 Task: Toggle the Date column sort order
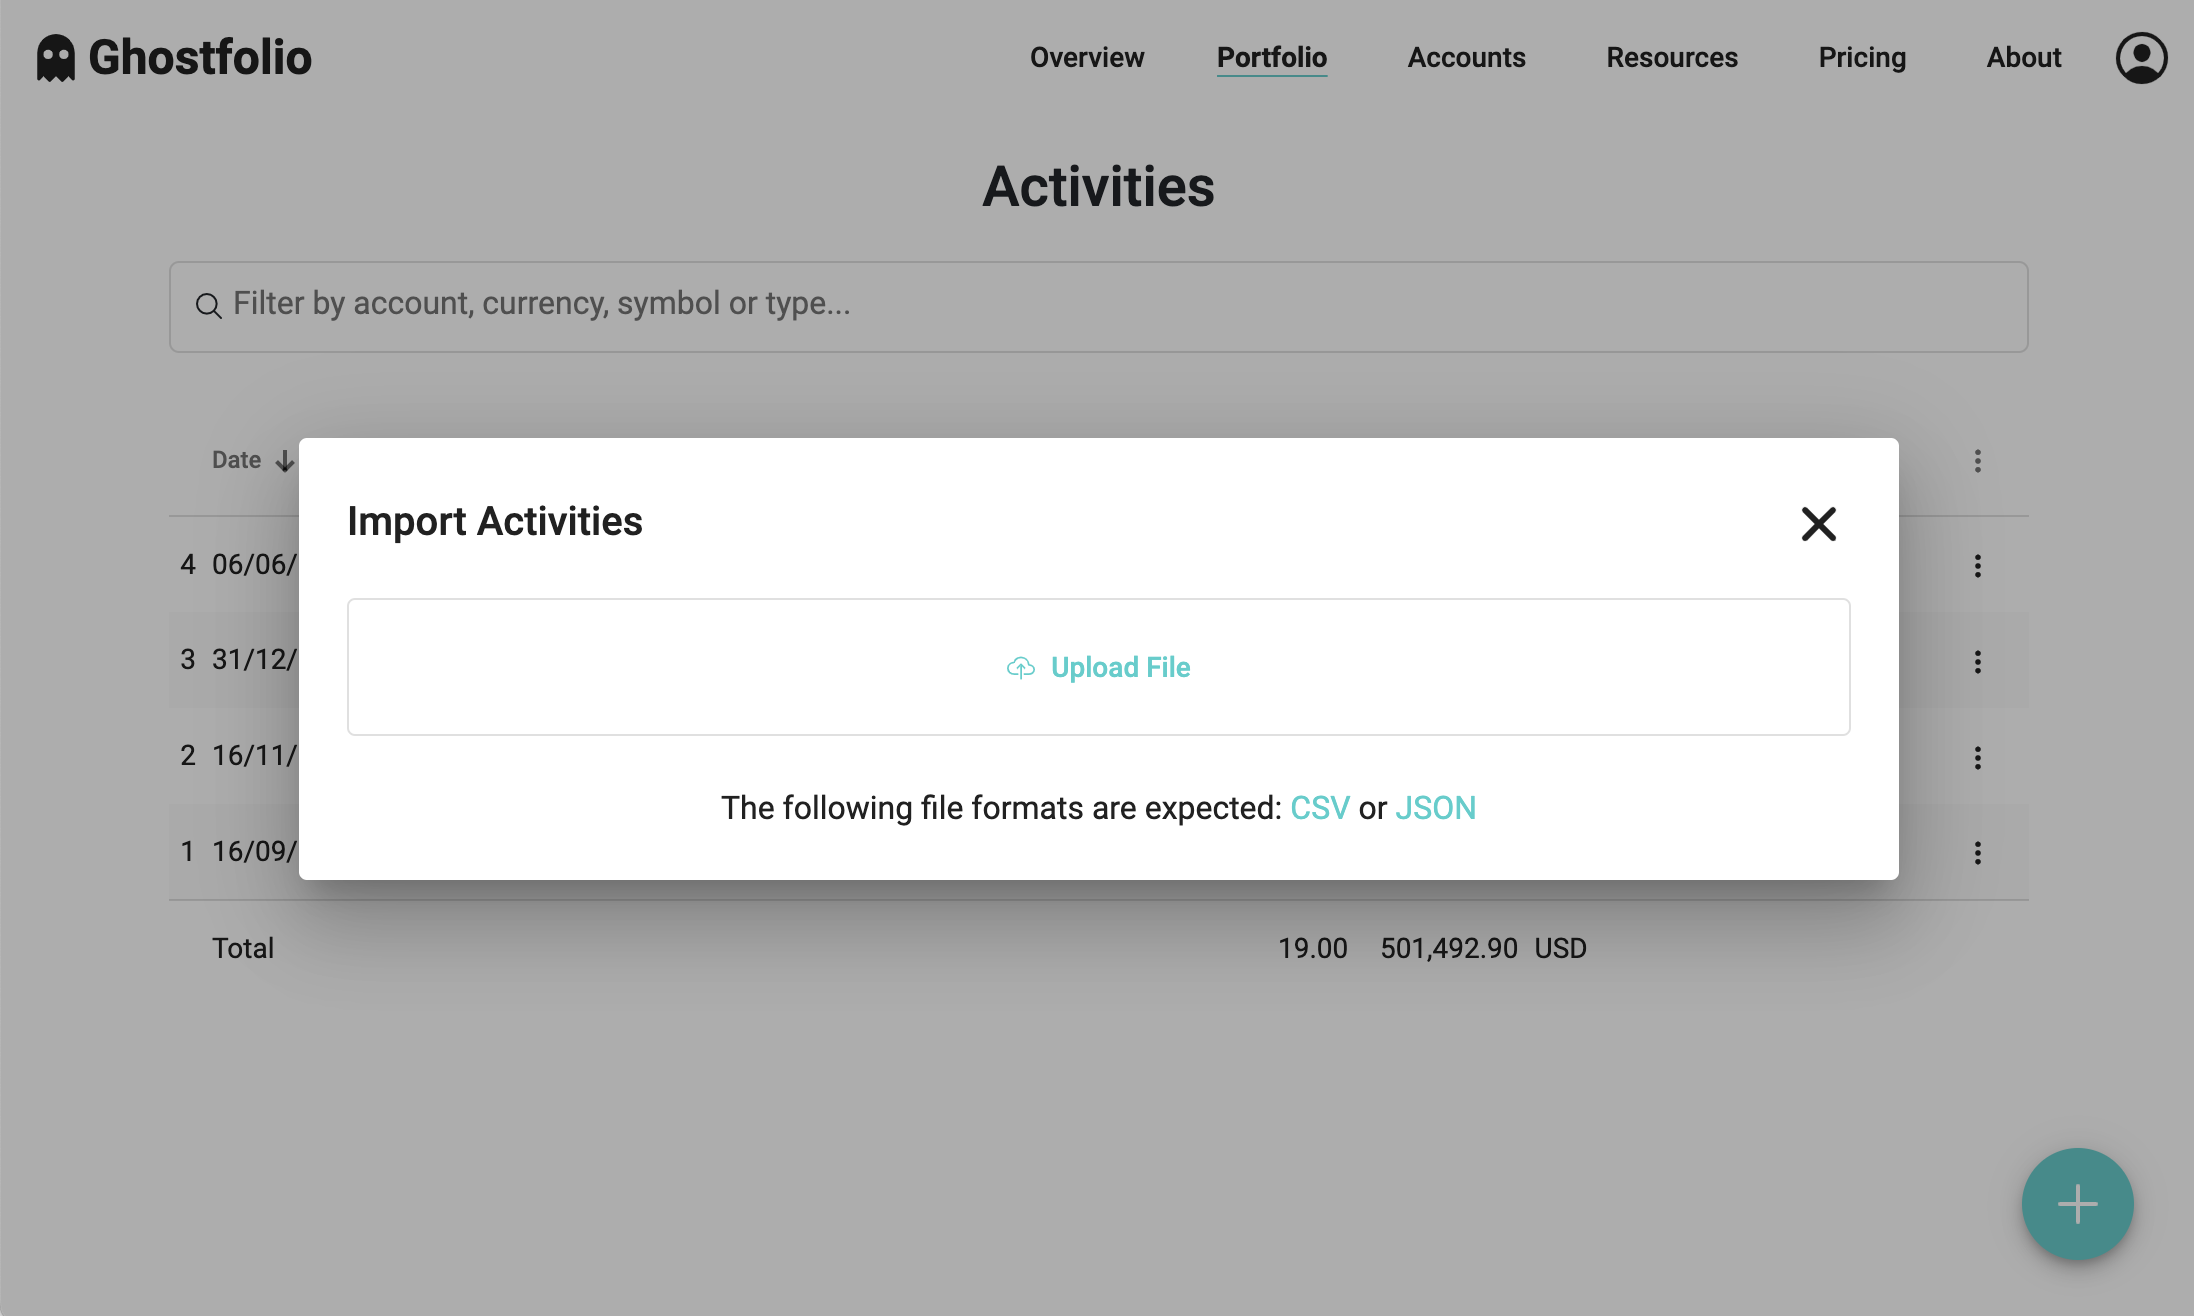click(x=285, y=461)
